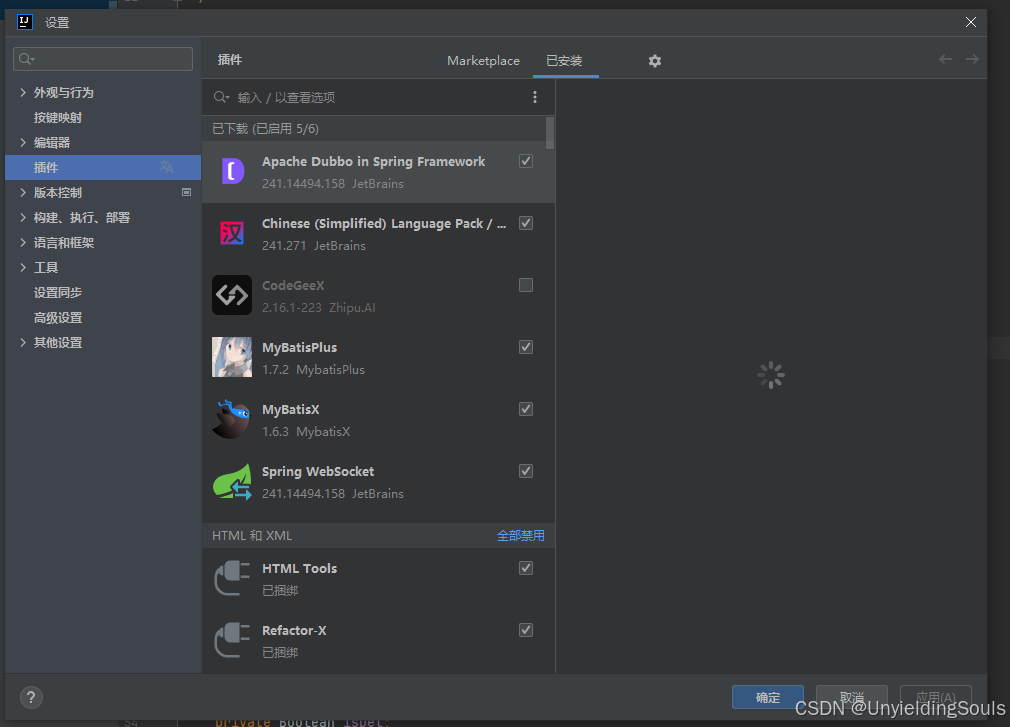This screenshot has width=1010, height=727.
Task: Uncheck the Refactor-X plugin
Action: [x=526, y=630]
